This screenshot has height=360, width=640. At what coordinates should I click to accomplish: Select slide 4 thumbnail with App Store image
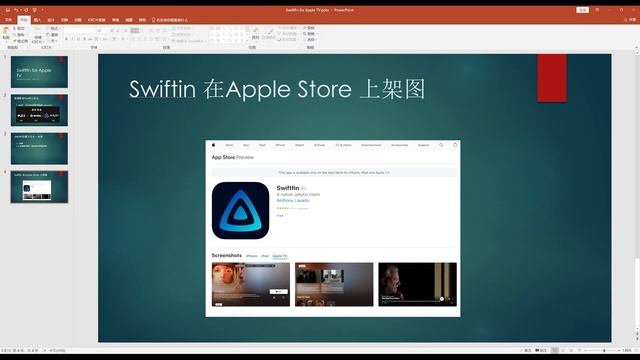39,187
